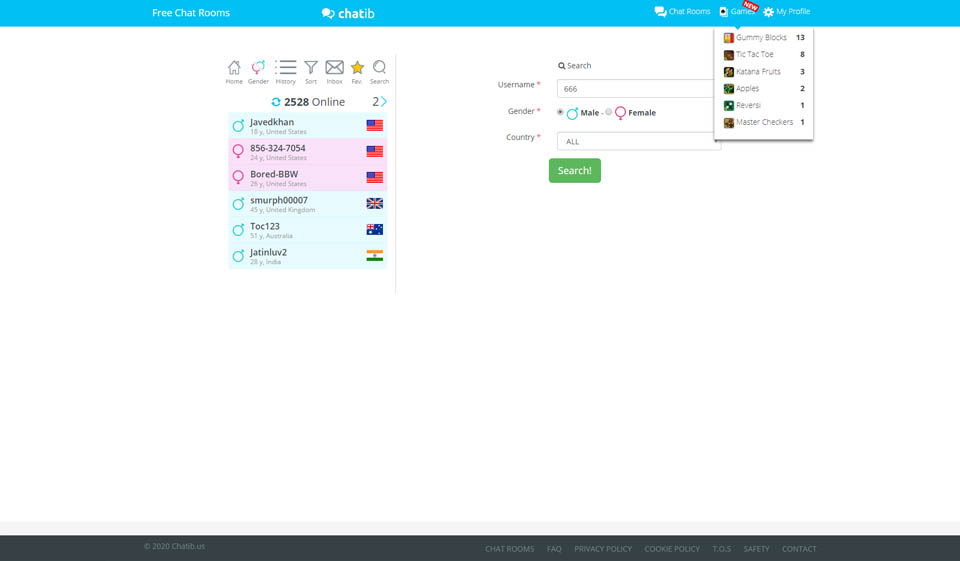The height and width of the screenshot is (561, 960).
Task: Click the Sort funnel icon
Action: (x=311, y=70)
